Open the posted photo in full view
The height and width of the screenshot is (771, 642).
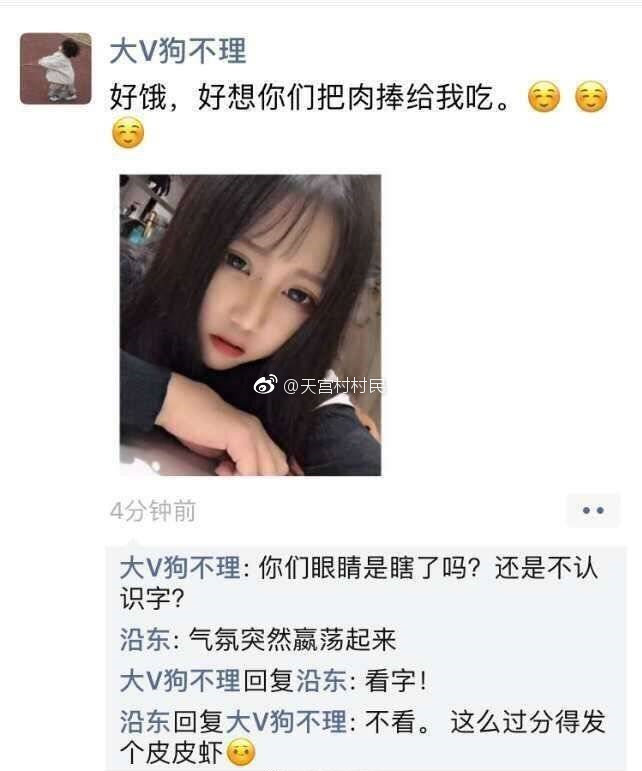pyautogui.click(x=250, y=325)
